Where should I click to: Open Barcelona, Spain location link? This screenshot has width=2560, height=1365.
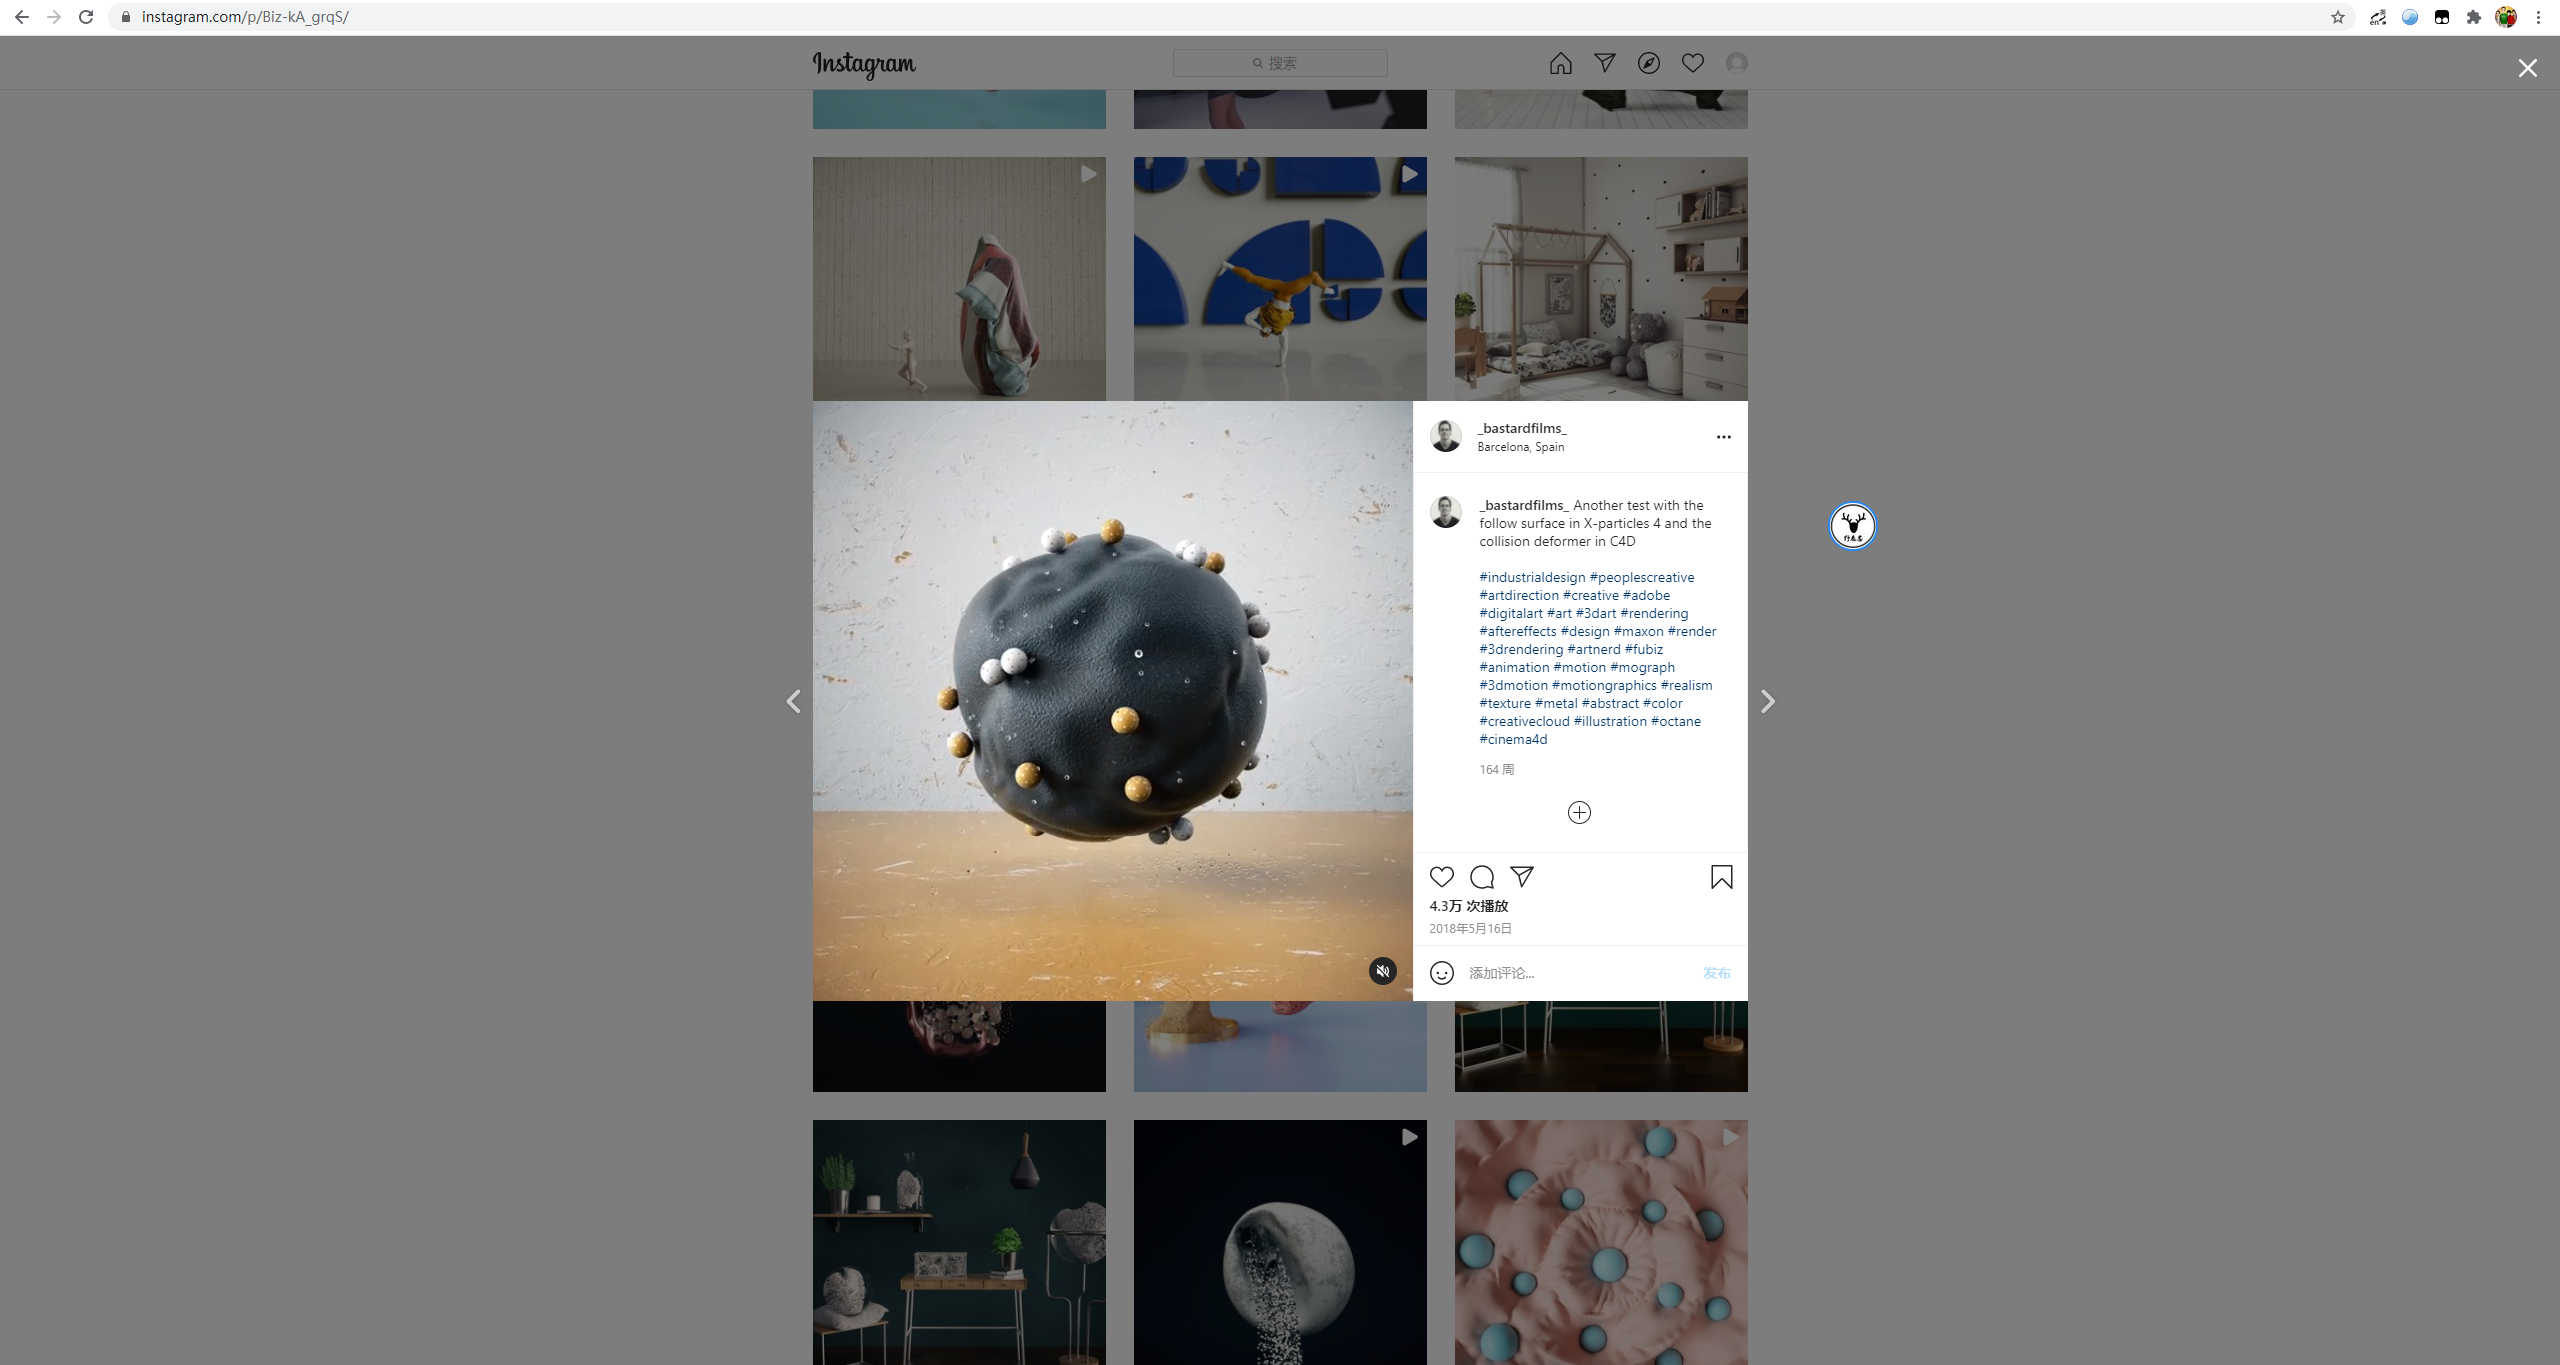1520,447
